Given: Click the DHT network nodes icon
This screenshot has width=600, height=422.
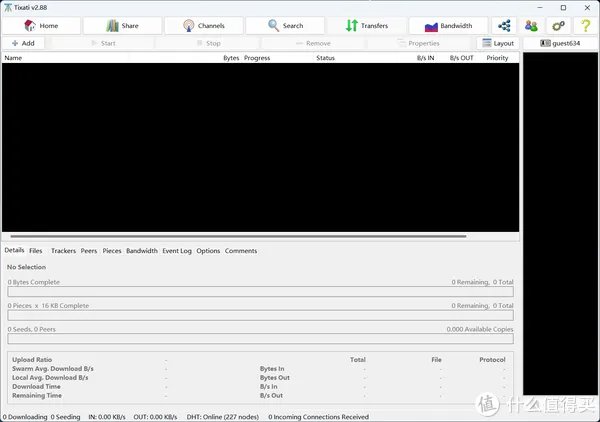Looking at the screenshot, I should pyautogui.click(x=503, y=26).
